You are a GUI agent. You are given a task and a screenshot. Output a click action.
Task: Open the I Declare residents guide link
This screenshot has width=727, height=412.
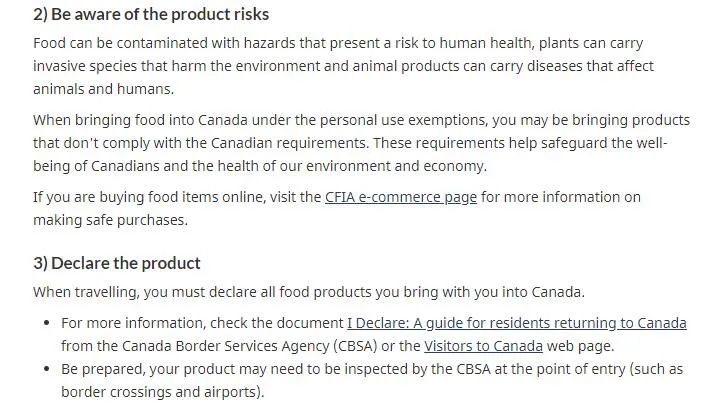click(x=516, y=323)
